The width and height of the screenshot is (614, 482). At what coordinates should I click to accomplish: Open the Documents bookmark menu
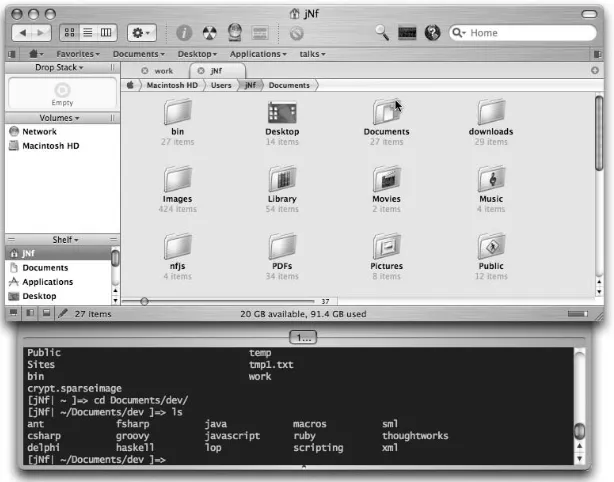pos(139,54)
